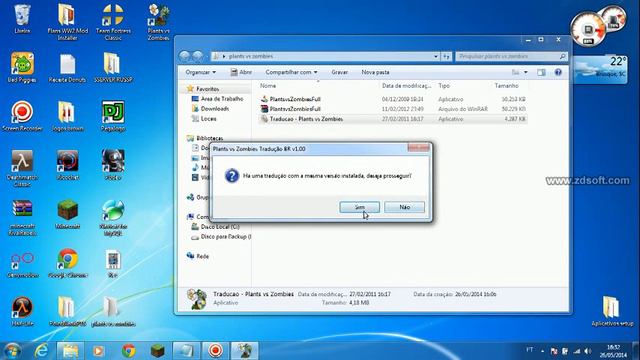Select Downloads in navigation pane
Image resolution: width=640 pixels, height=360 pixels.
(x=215, y=109)
